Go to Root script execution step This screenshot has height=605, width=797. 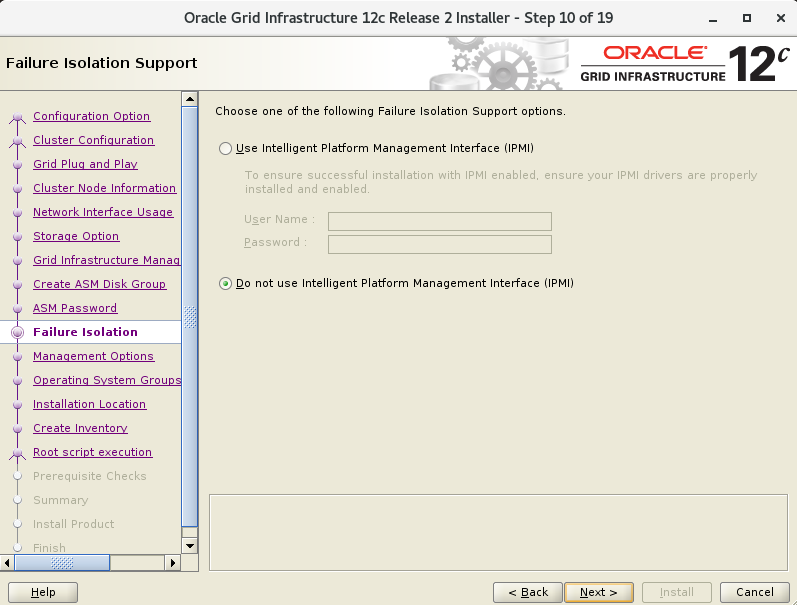coord(93,452)
